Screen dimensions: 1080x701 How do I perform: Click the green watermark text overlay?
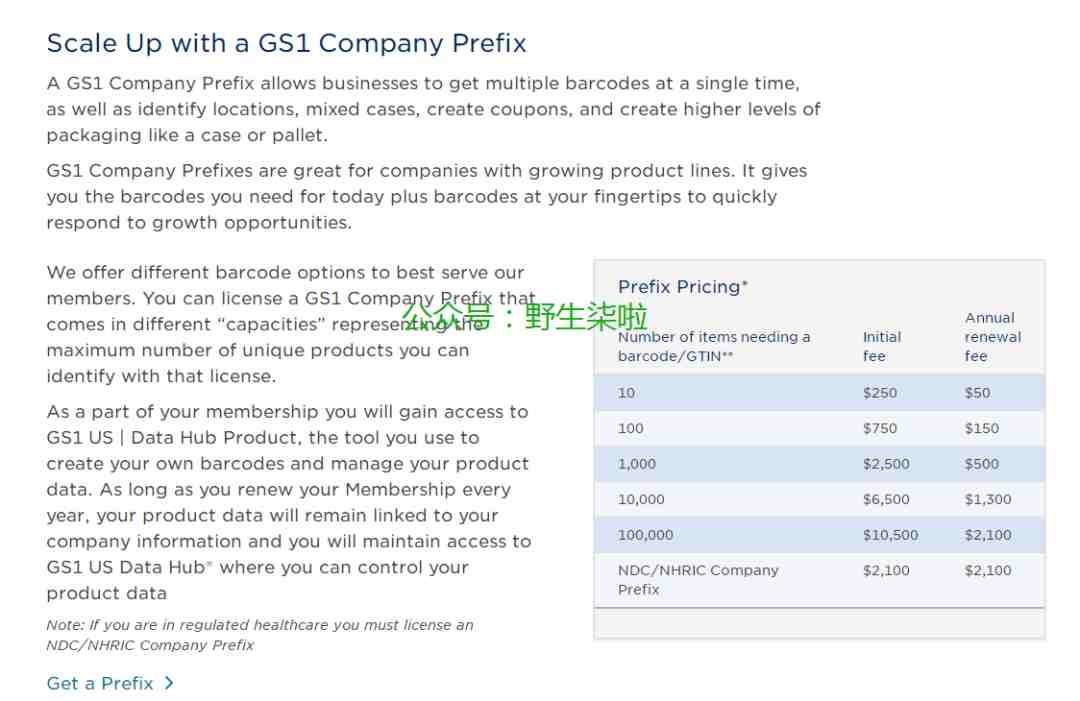[523, 316]
